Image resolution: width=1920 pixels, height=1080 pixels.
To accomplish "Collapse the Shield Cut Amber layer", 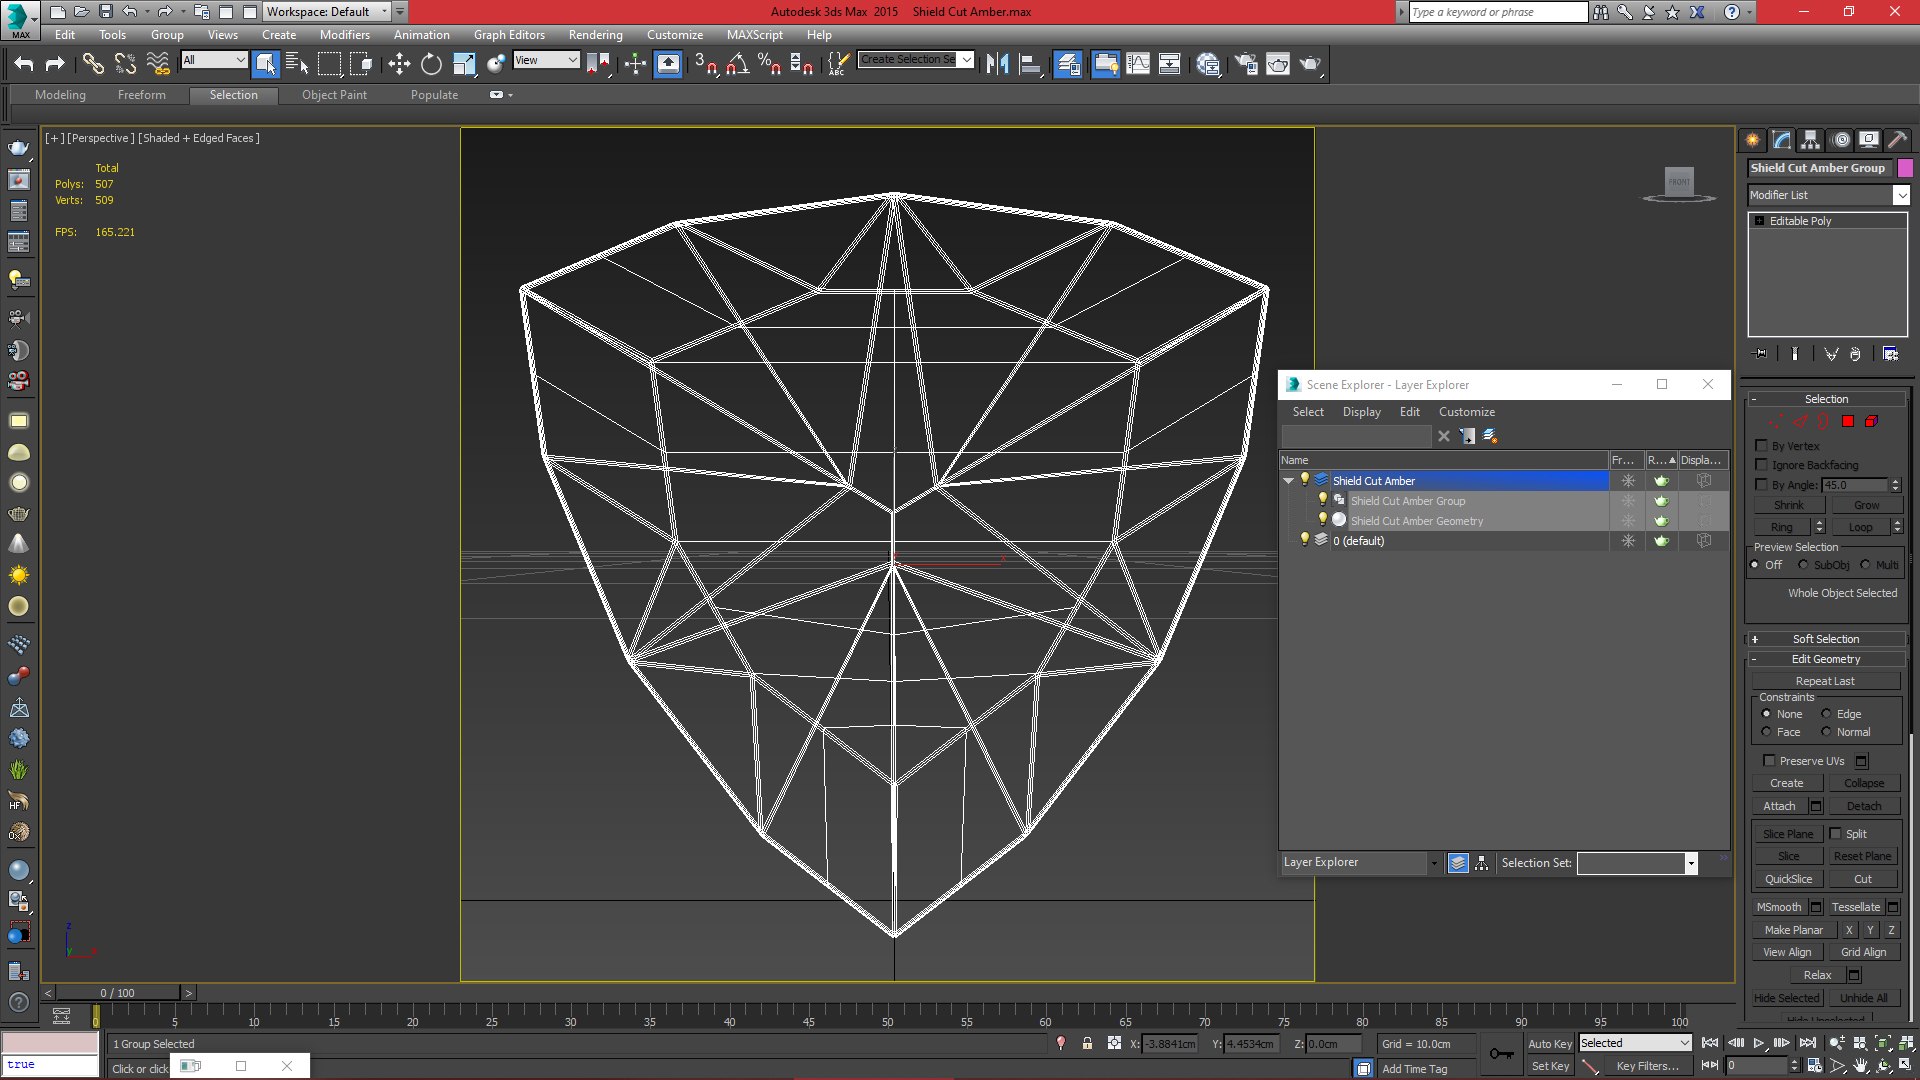I will 1289,481.
